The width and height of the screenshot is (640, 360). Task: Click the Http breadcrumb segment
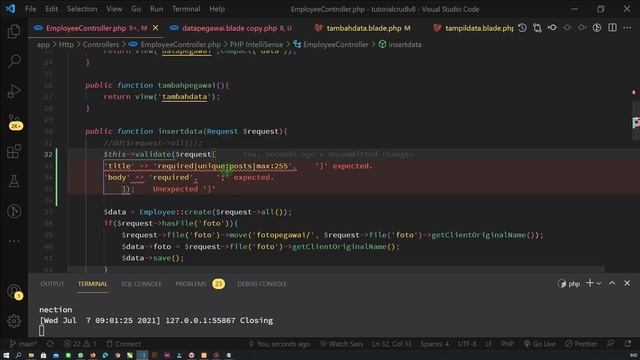tap(66, 44)
